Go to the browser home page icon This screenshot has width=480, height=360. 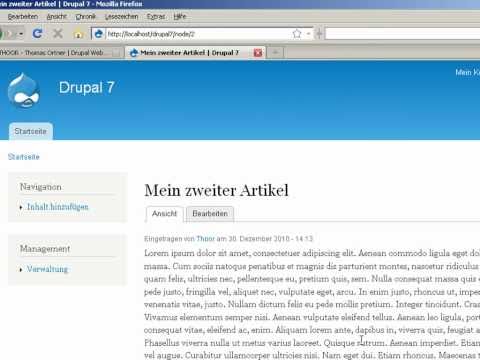[x=78, y=34]
